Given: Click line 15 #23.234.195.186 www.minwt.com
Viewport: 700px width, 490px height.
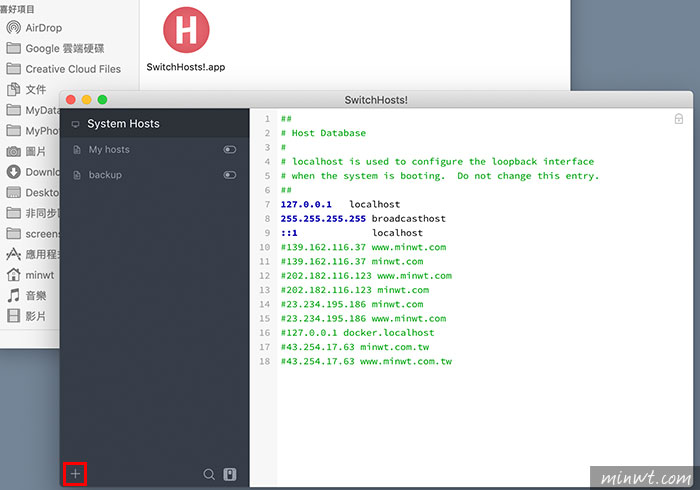Looking at the screenshot, I should click(x=363, y=319).
